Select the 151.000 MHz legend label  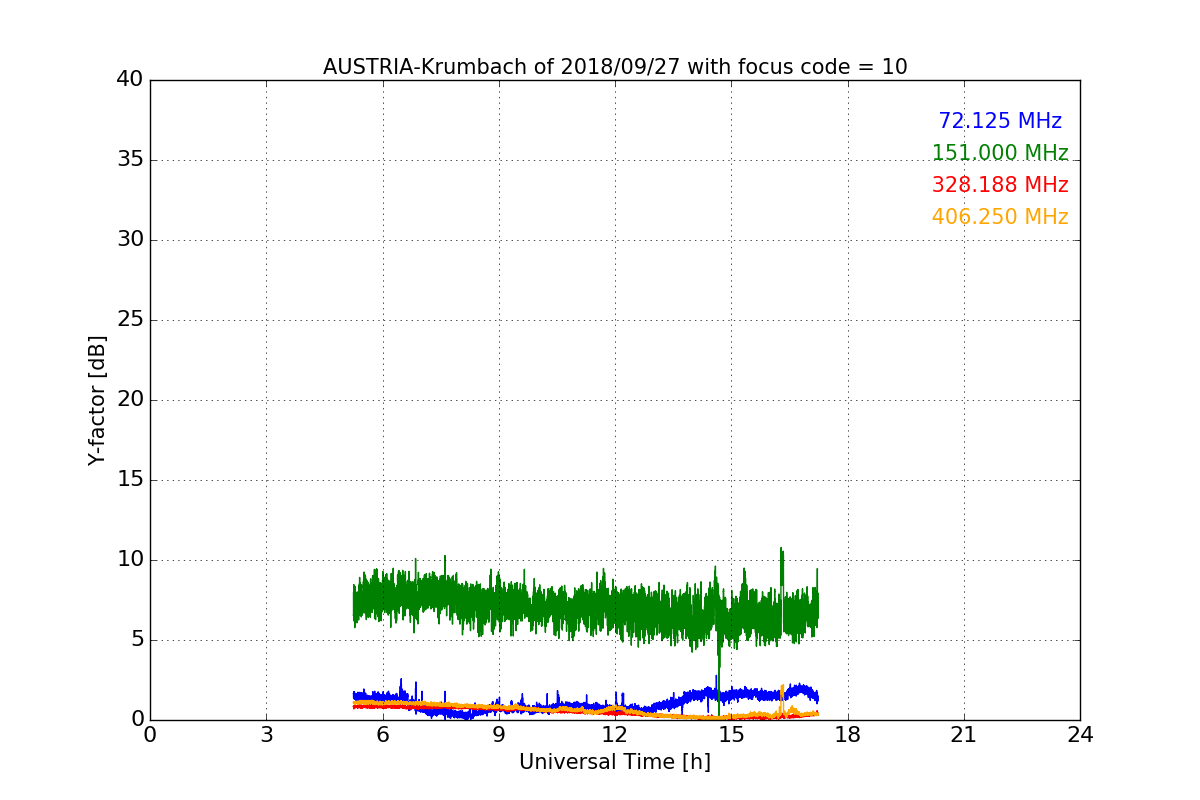click(1000, 153)
